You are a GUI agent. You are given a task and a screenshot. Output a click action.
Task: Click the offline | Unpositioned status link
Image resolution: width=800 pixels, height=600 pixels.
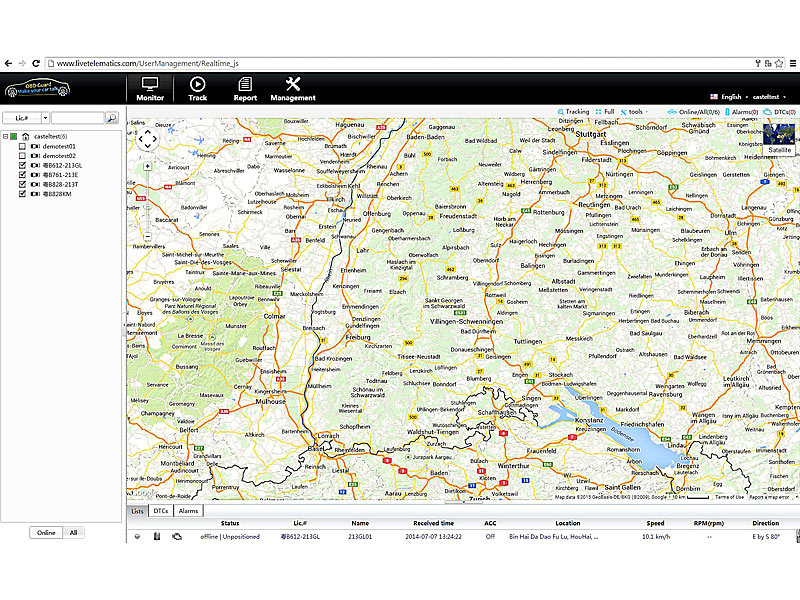[x=230, y=536]
